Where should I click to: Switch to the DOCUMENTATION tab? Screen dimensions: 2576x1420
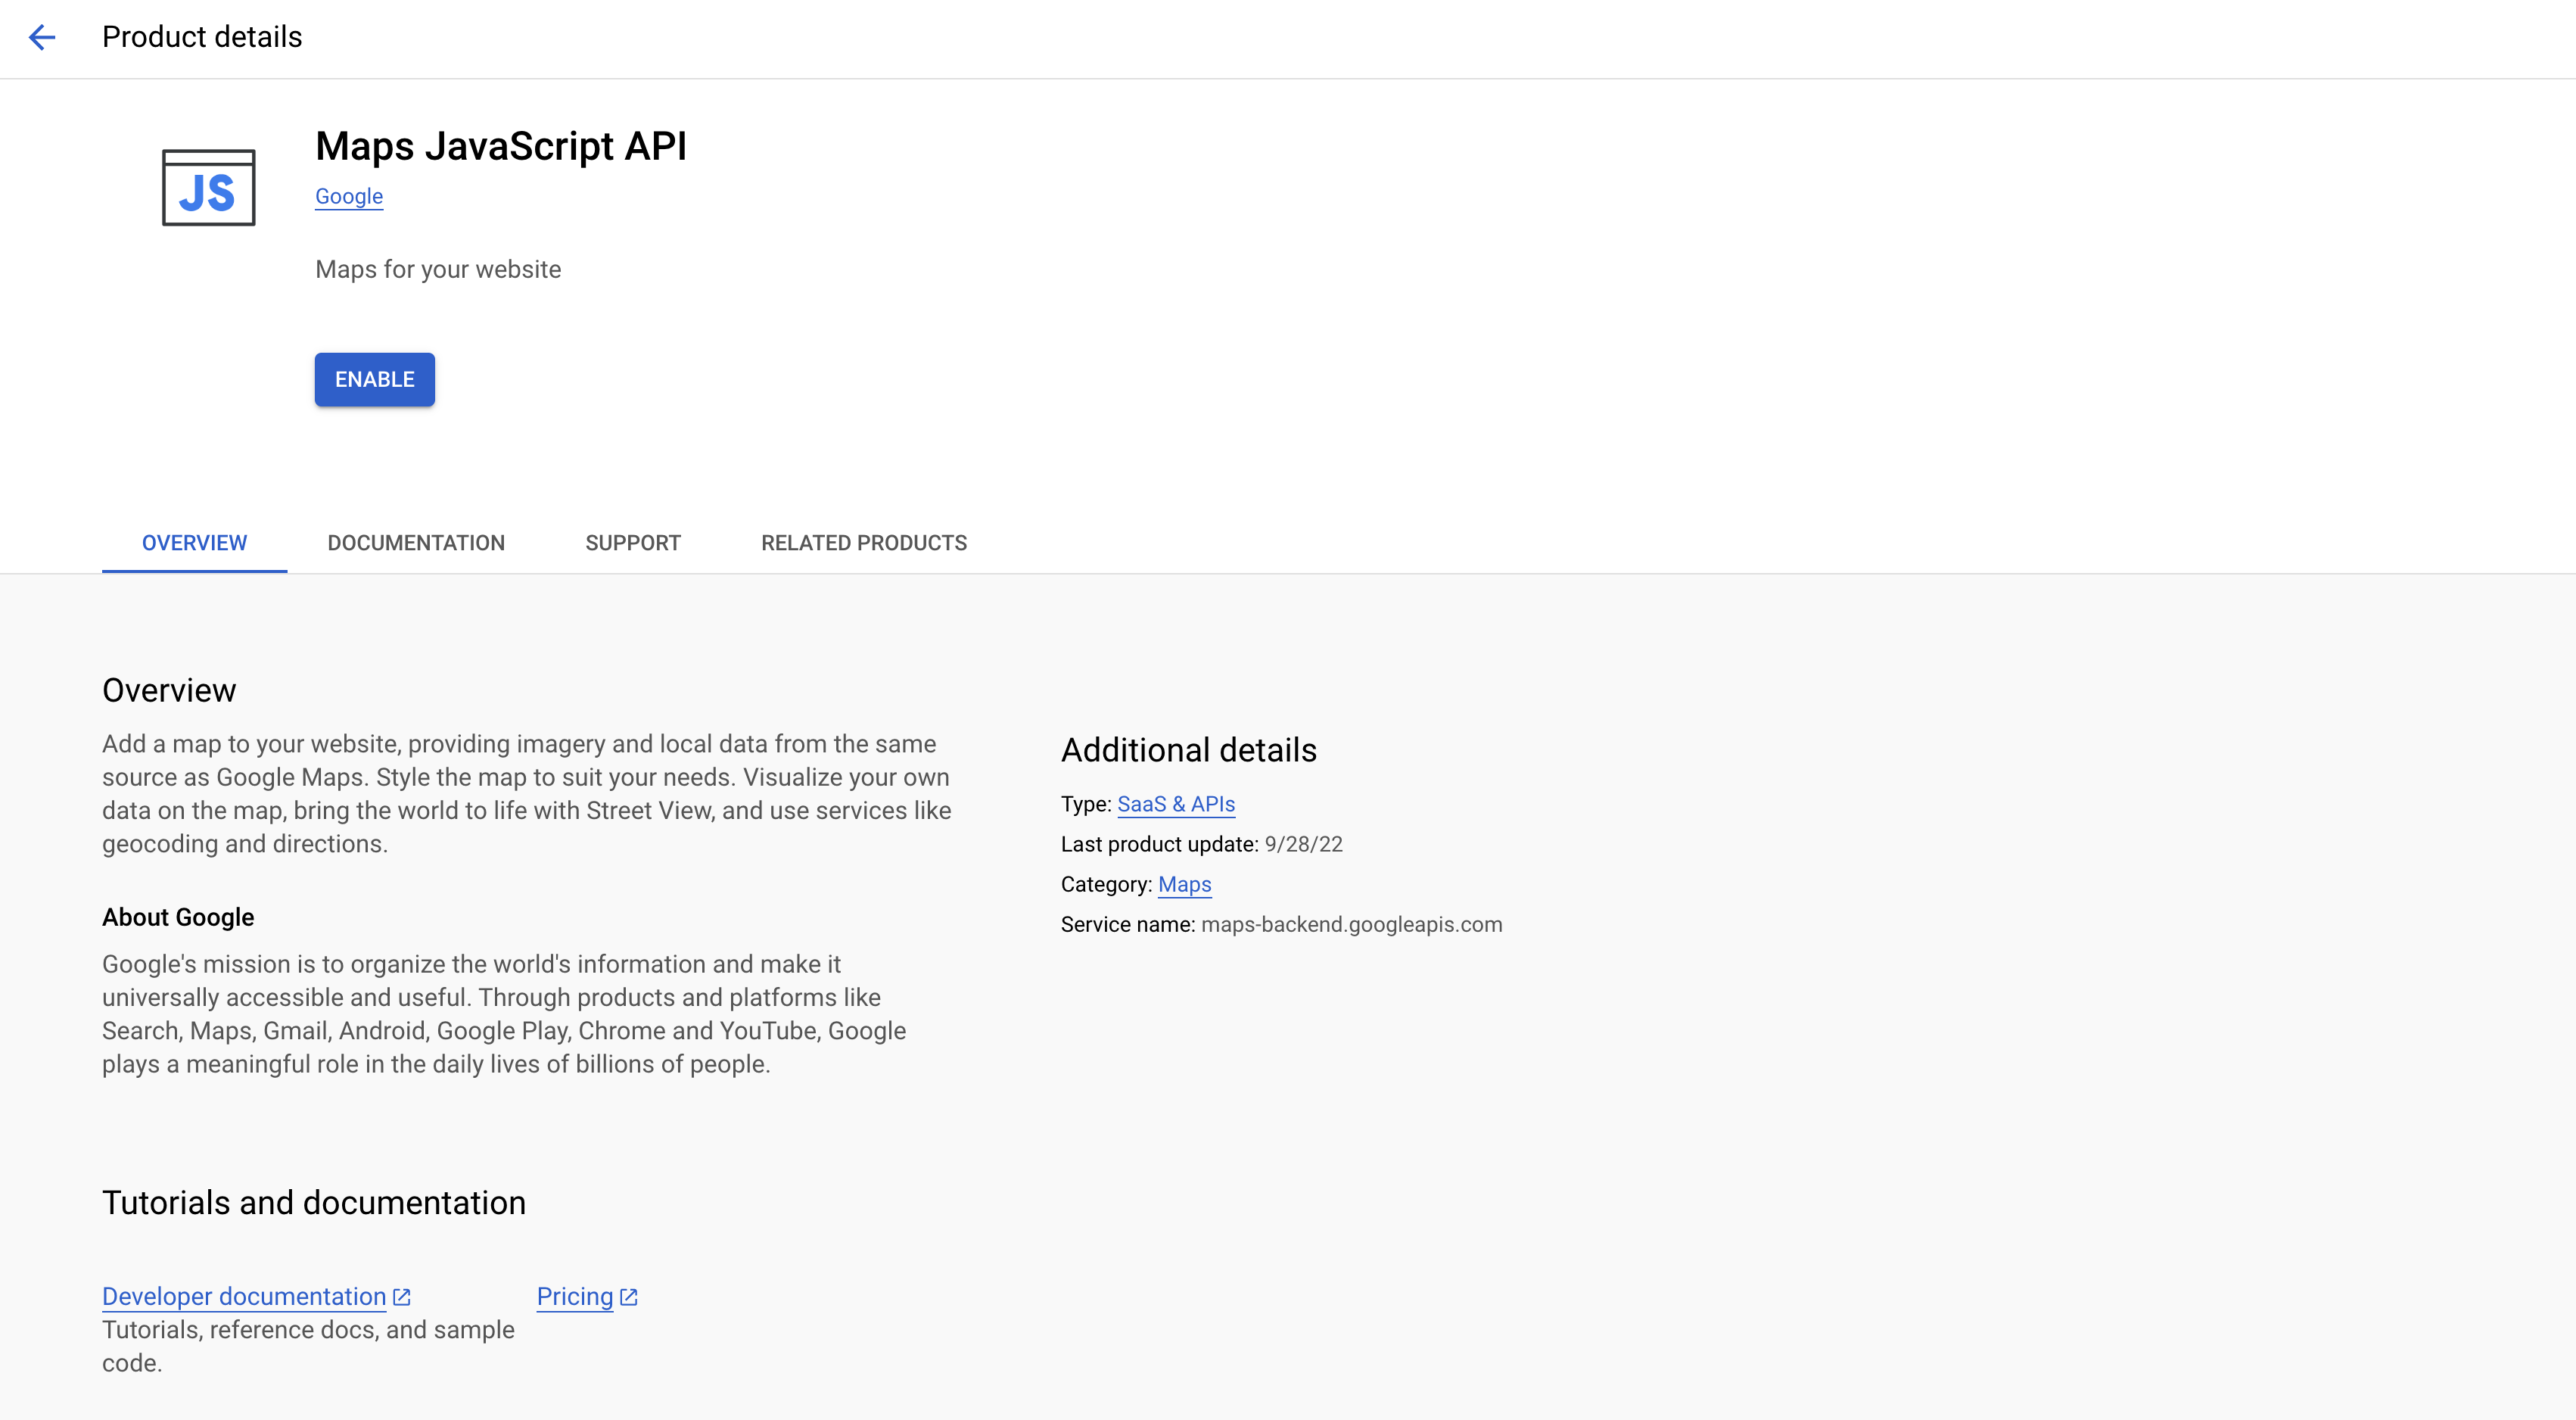416,543
